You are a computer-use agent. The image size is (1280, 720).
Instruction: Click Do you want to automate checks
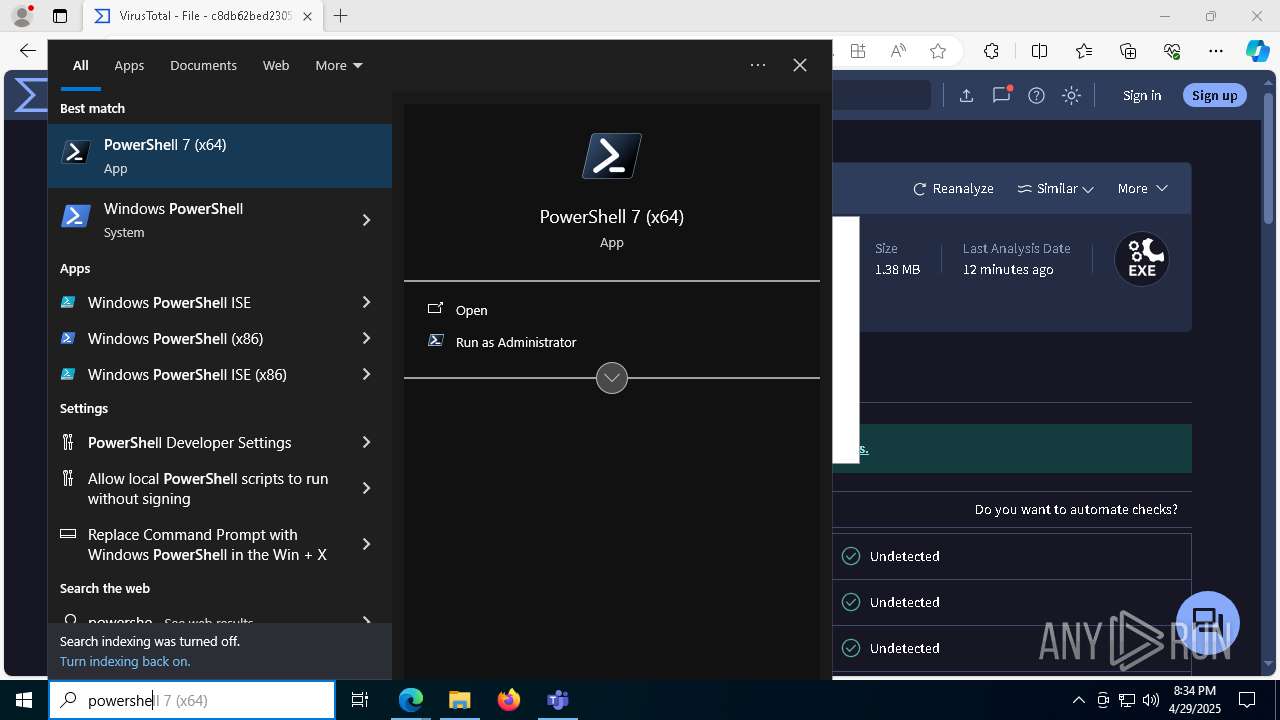tap(1076, 509)
